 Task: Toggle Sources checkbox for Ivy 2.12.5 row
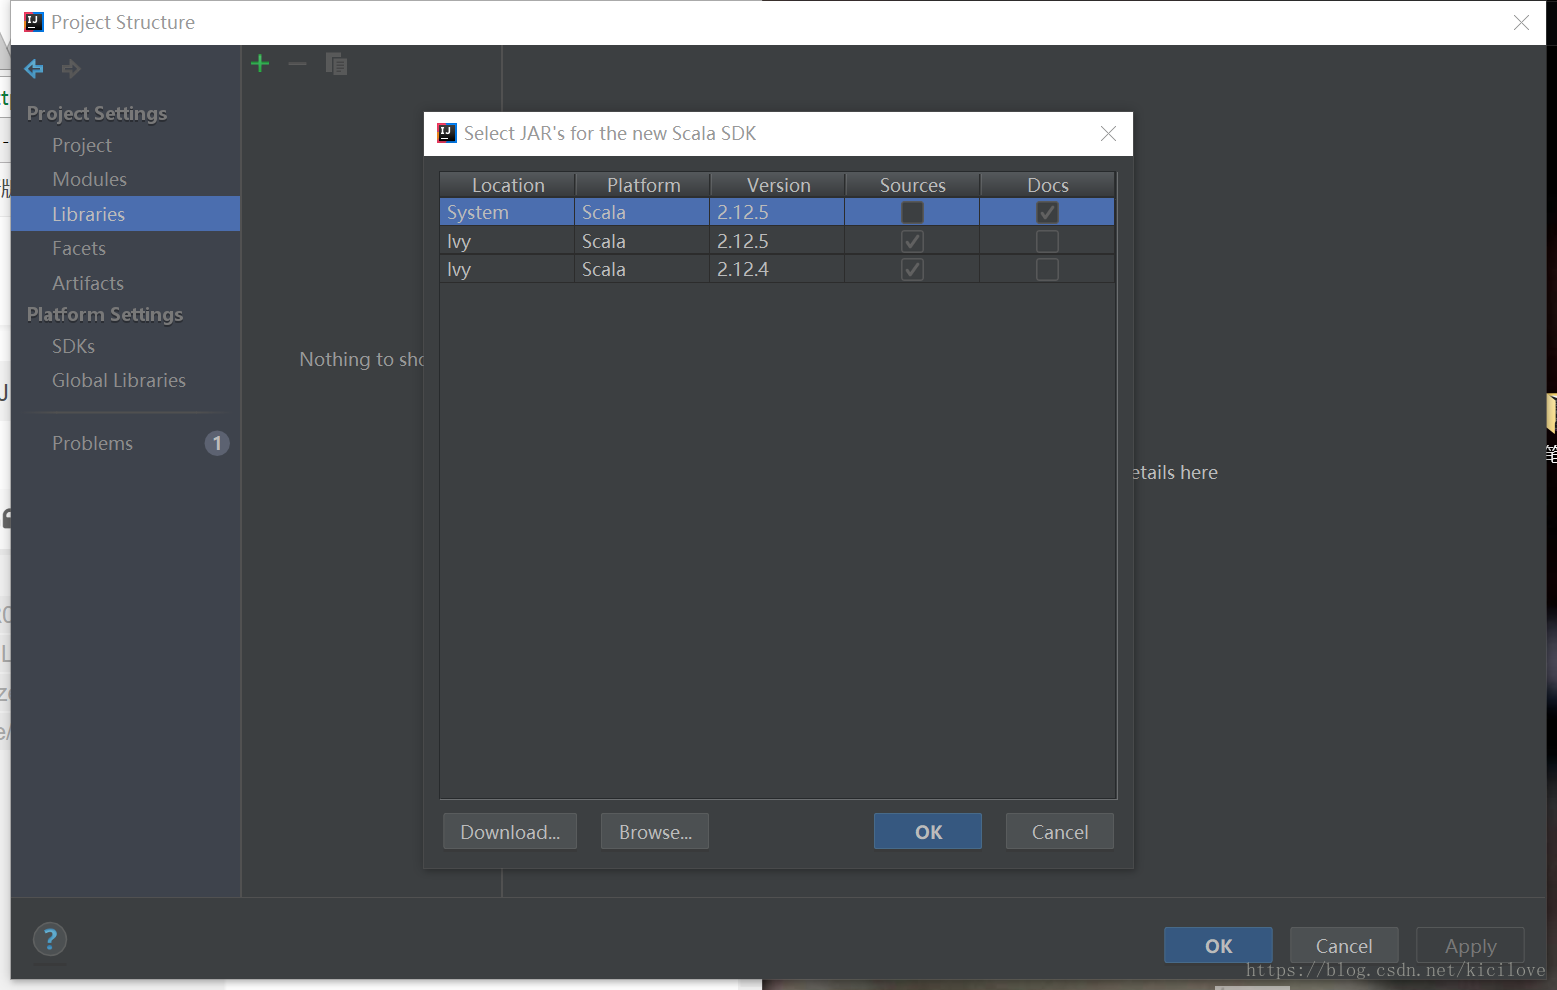[x=912, y=241]
